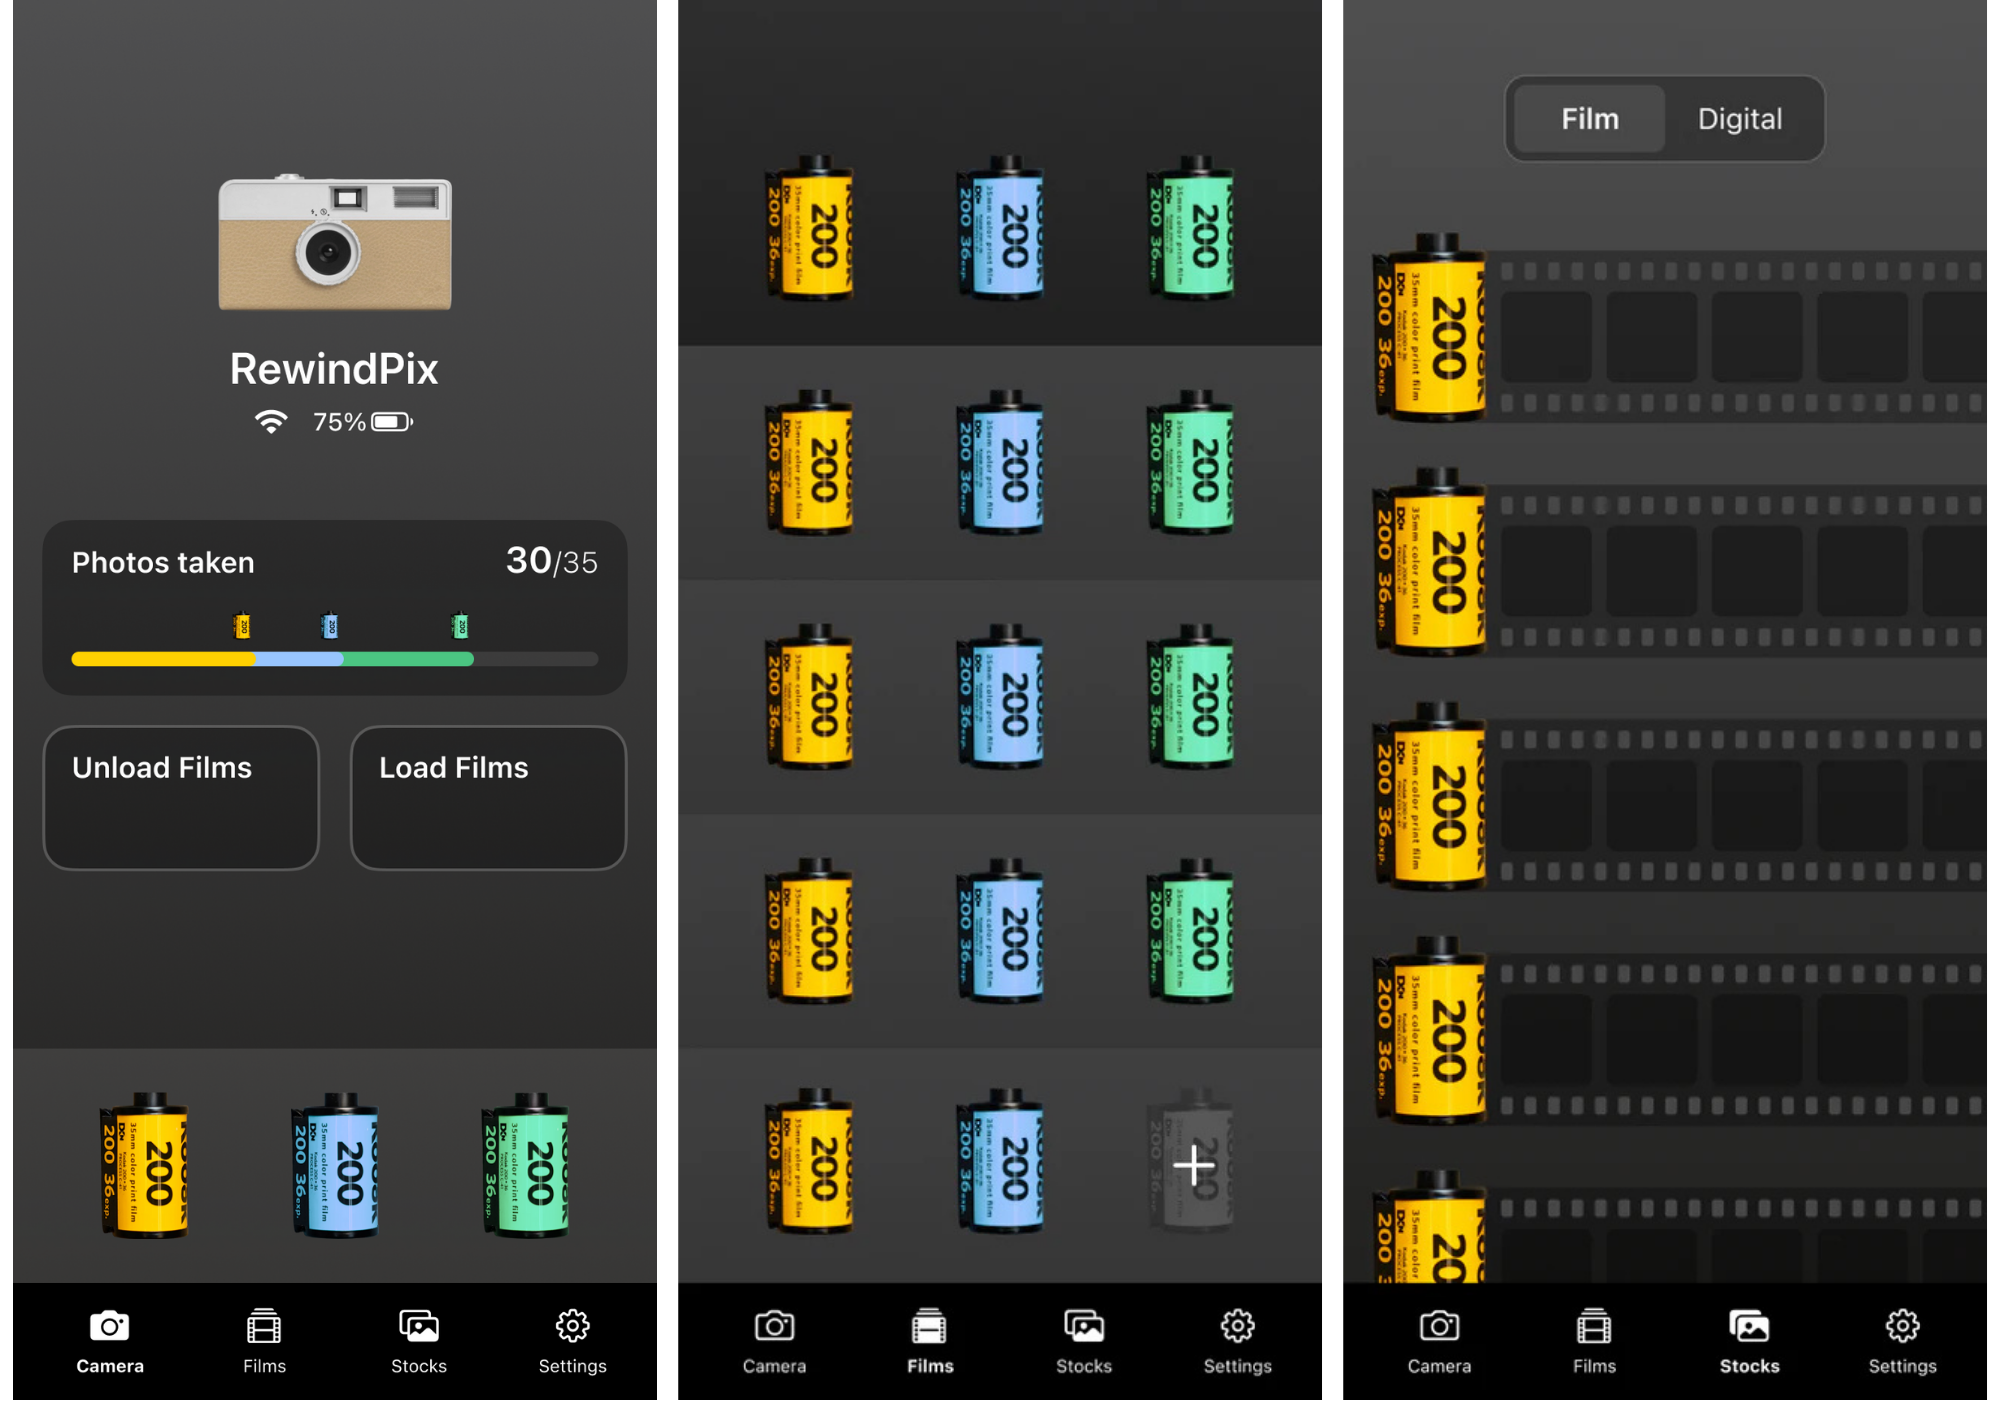The image size is (2016, 1401).
Task: Tap the small yellow film marker above progress bar
Action: pyautogui.click(x=241, y=626)
